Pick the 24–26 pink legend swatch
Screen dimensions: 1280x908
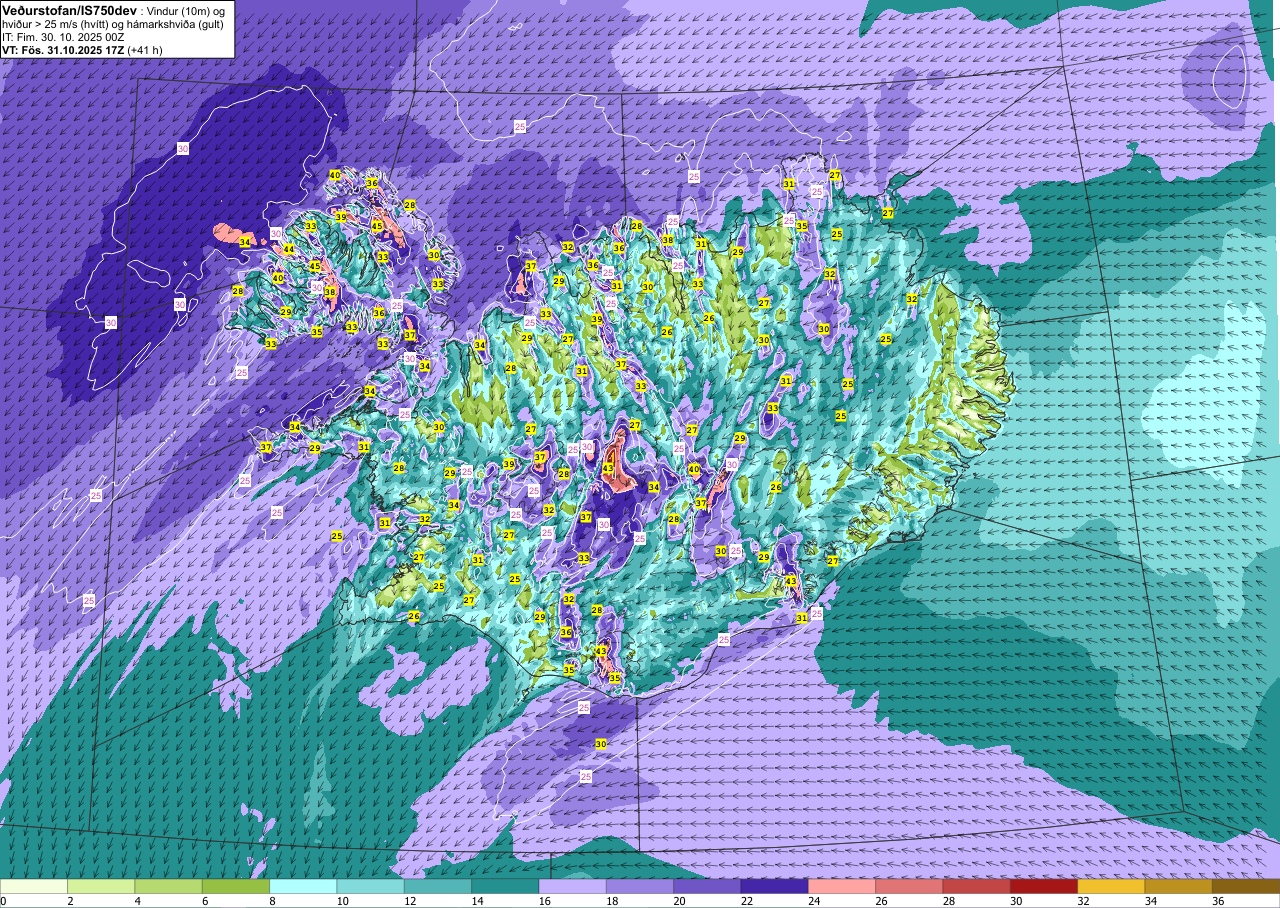(841, 886)
